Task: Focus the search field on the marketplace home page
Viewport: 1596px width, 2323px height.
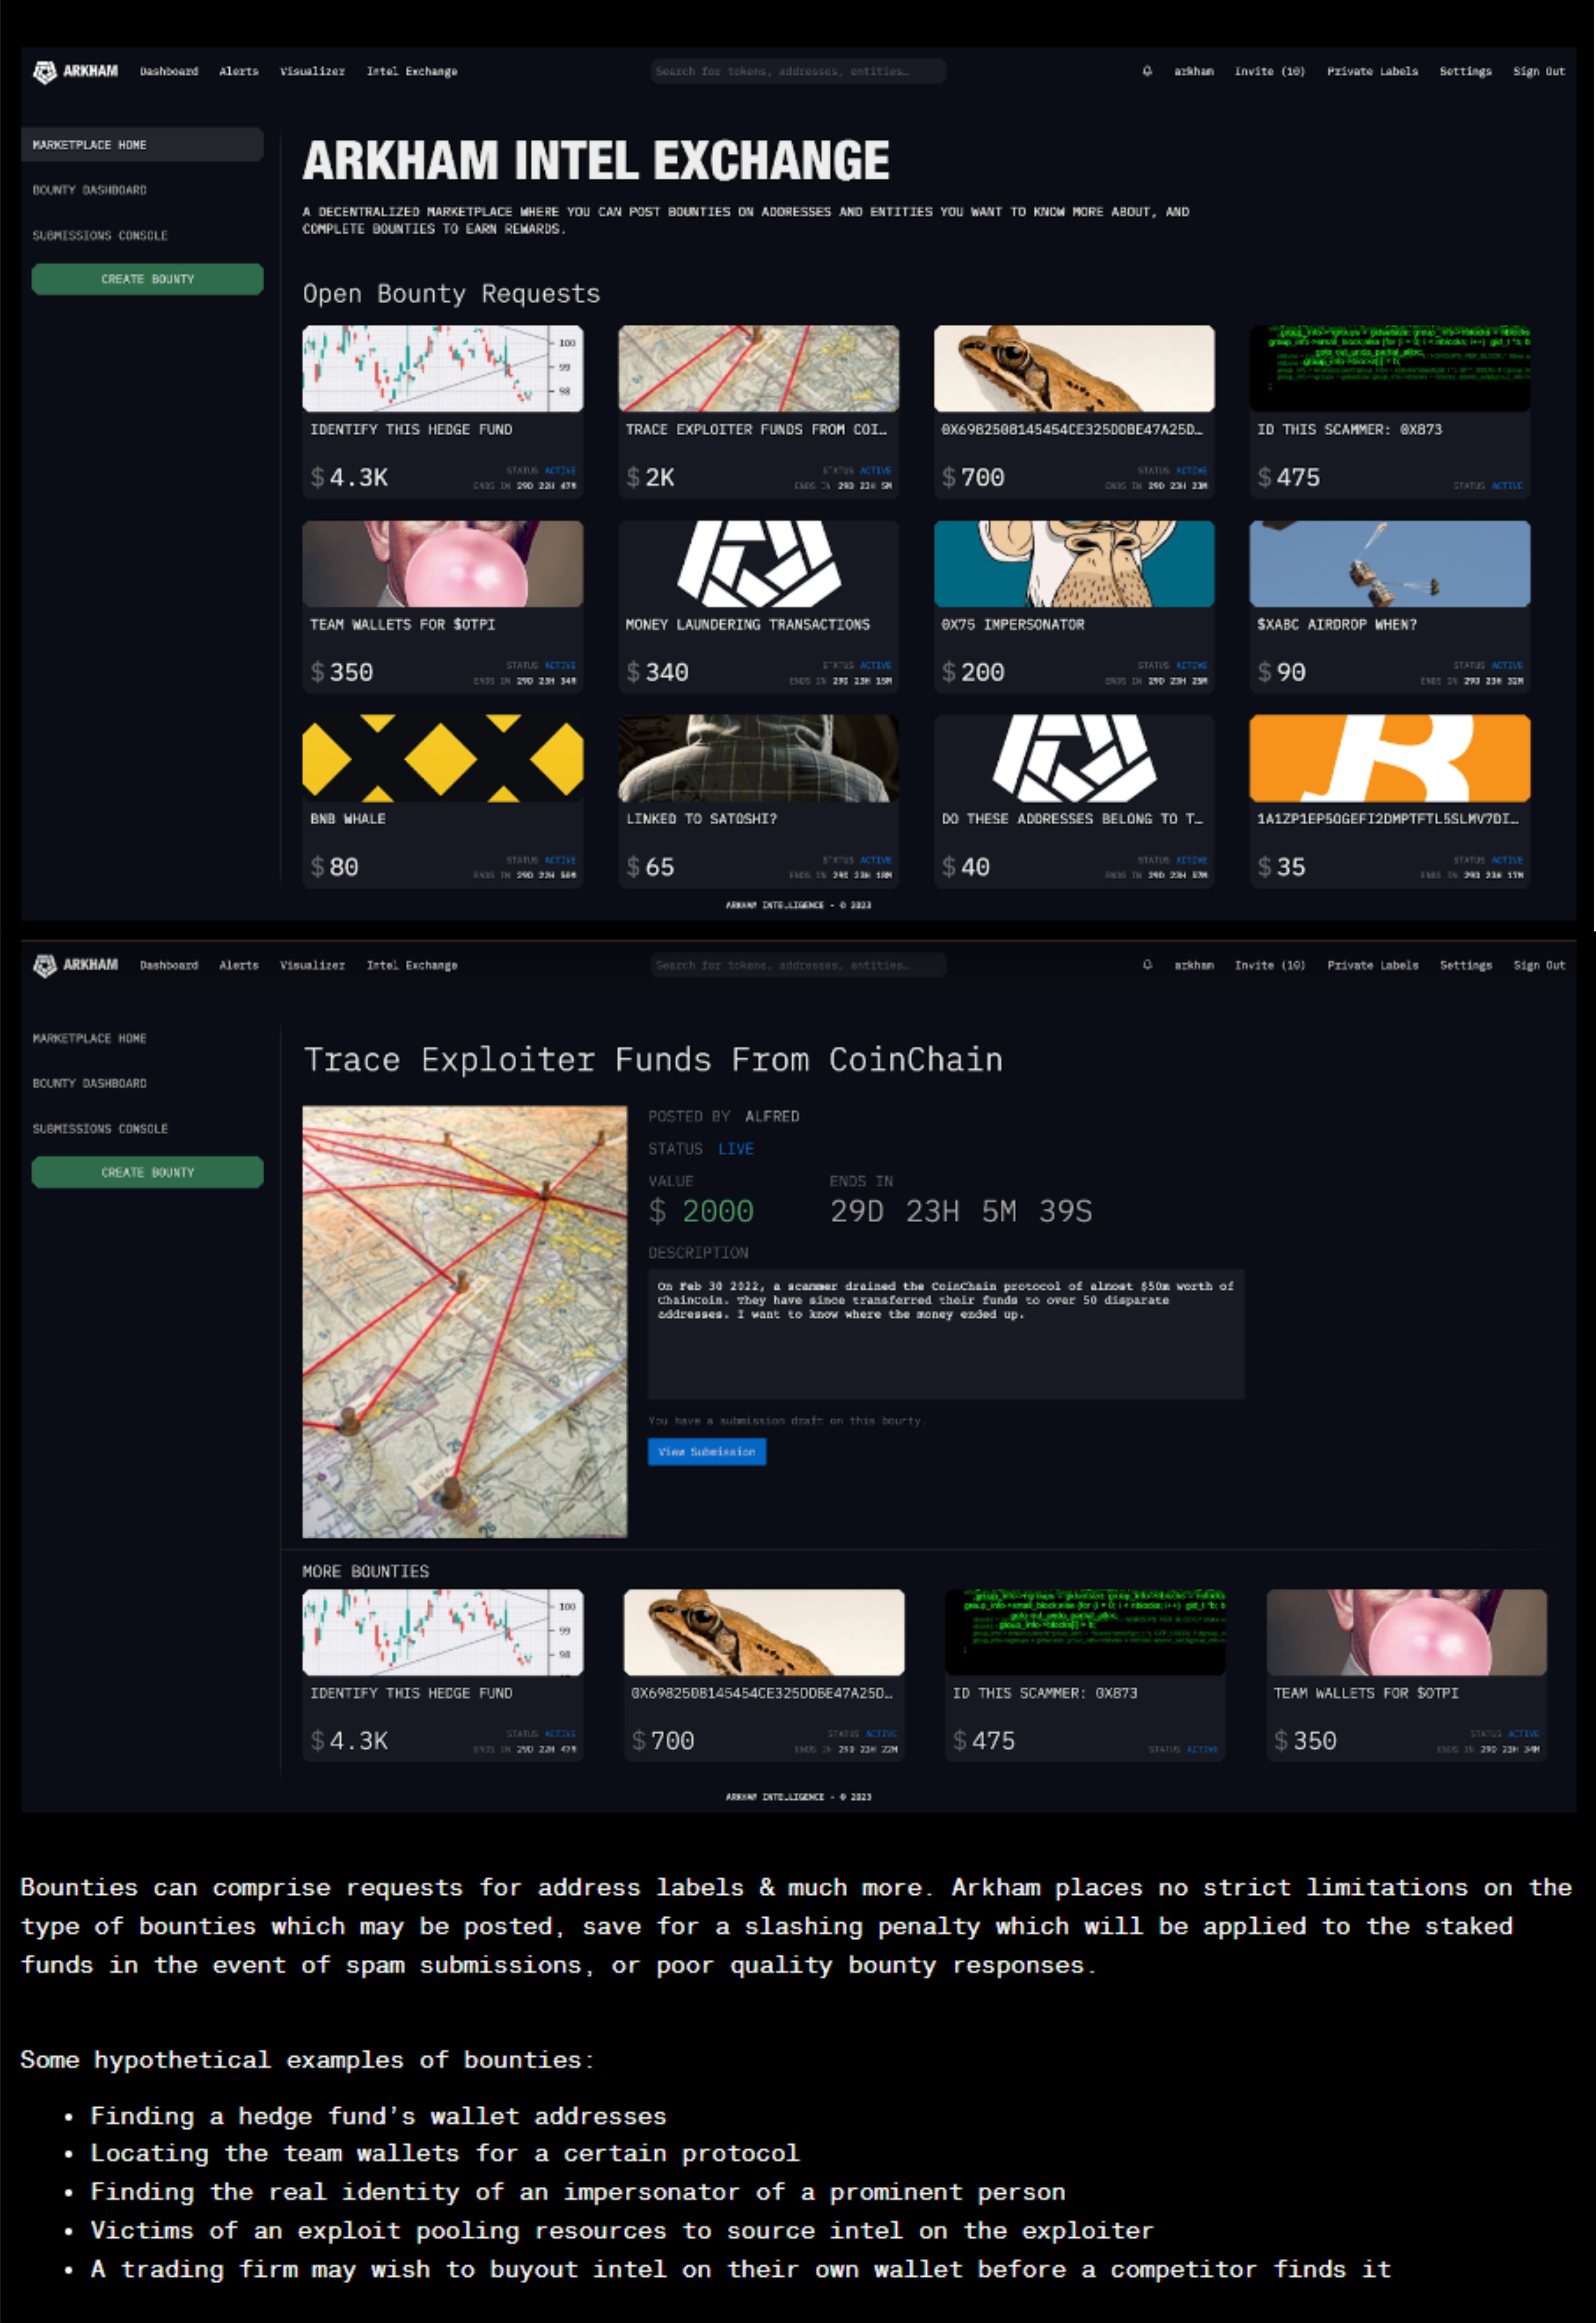Action: pyautogui.click(x=798, y=71)
